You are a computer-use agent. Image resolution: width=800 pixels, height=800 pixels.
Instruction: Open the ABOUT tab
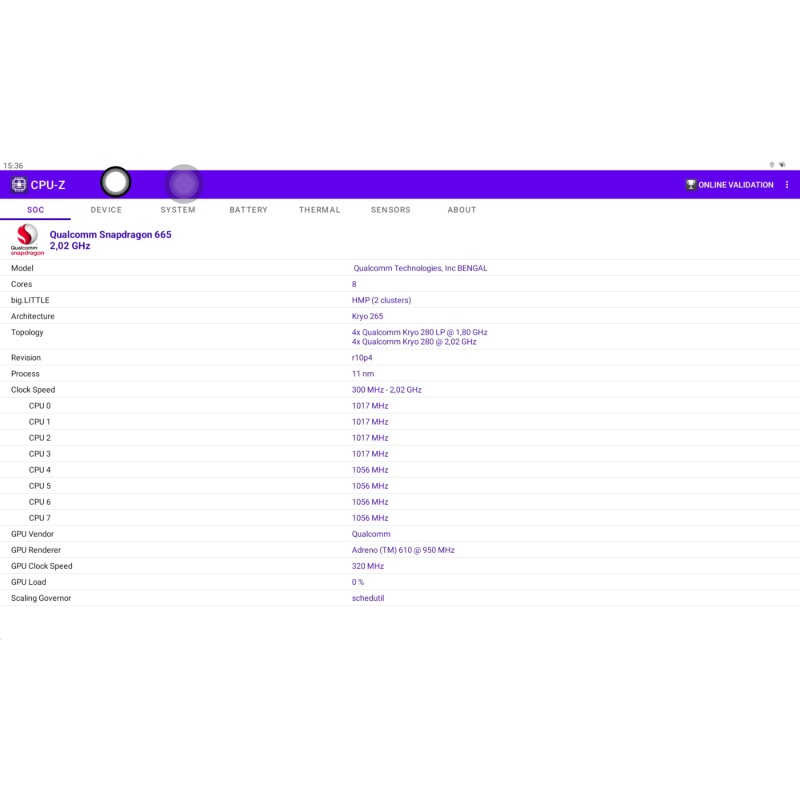462,210
